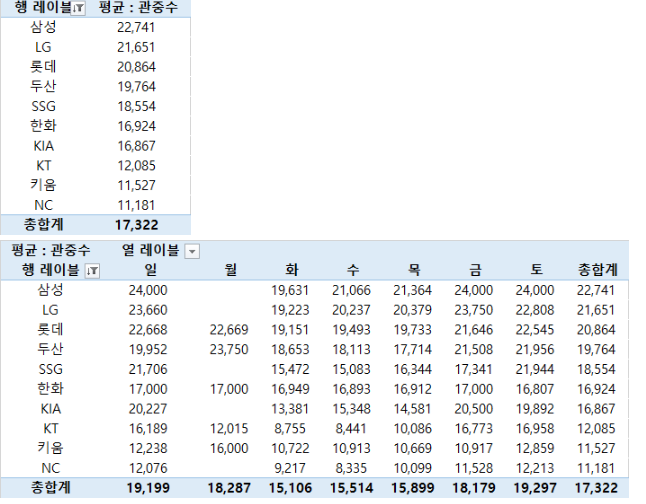Click lower table 평균 : 관중수 corner label

tap(50, 250)
